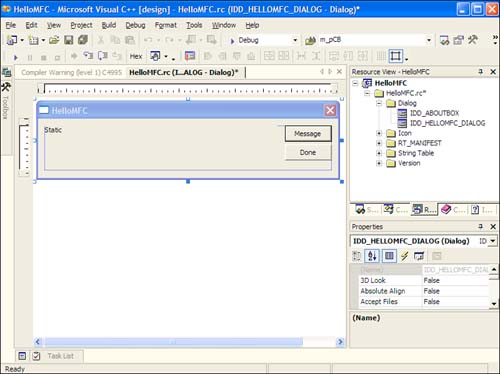Open Solution Explorer from the toolbar icon
500x374 pixels.
(x=445, y=40)
